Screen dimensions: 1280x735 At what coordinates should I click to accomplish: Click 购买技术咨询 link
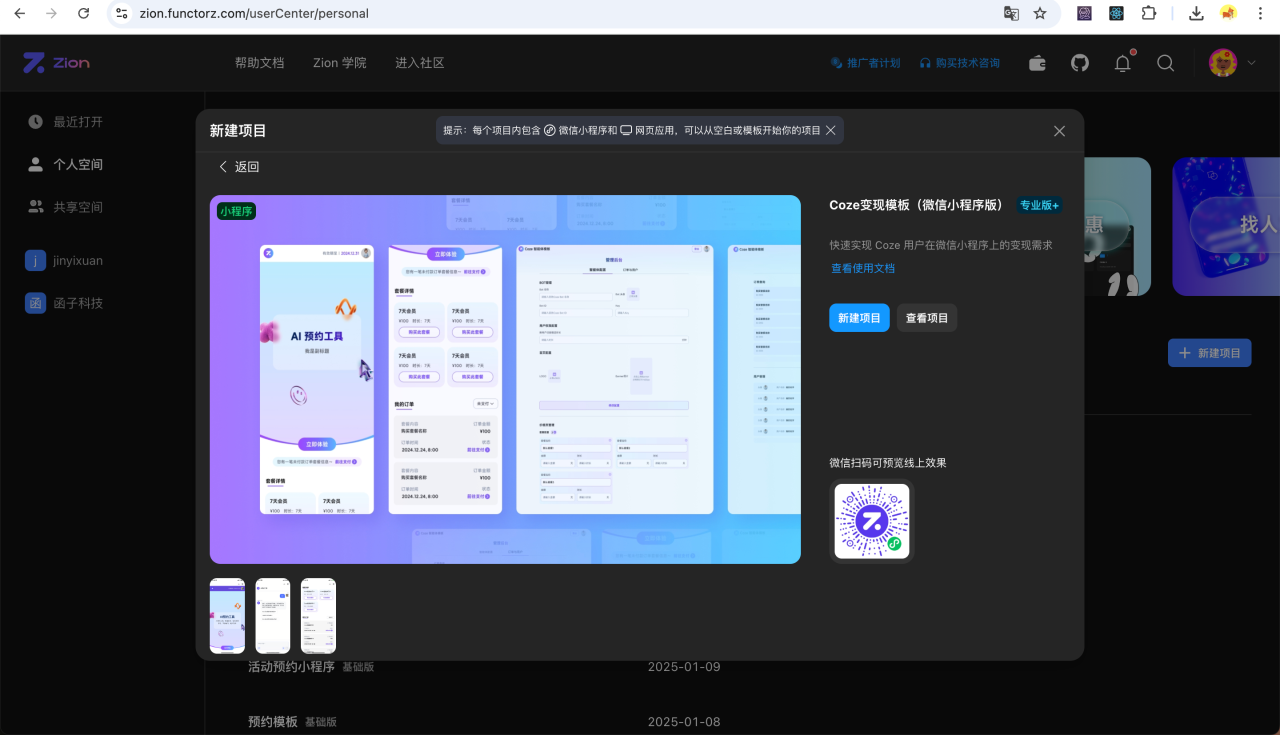tap(960, 63)
